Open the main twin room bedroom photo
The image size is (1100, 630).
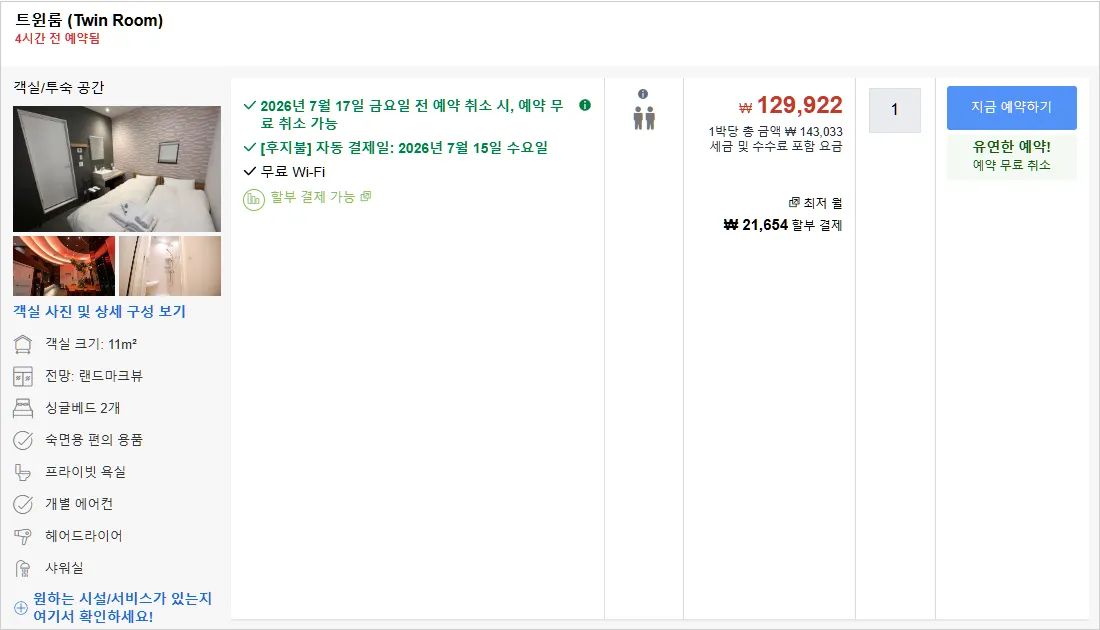tap(117, 169)
